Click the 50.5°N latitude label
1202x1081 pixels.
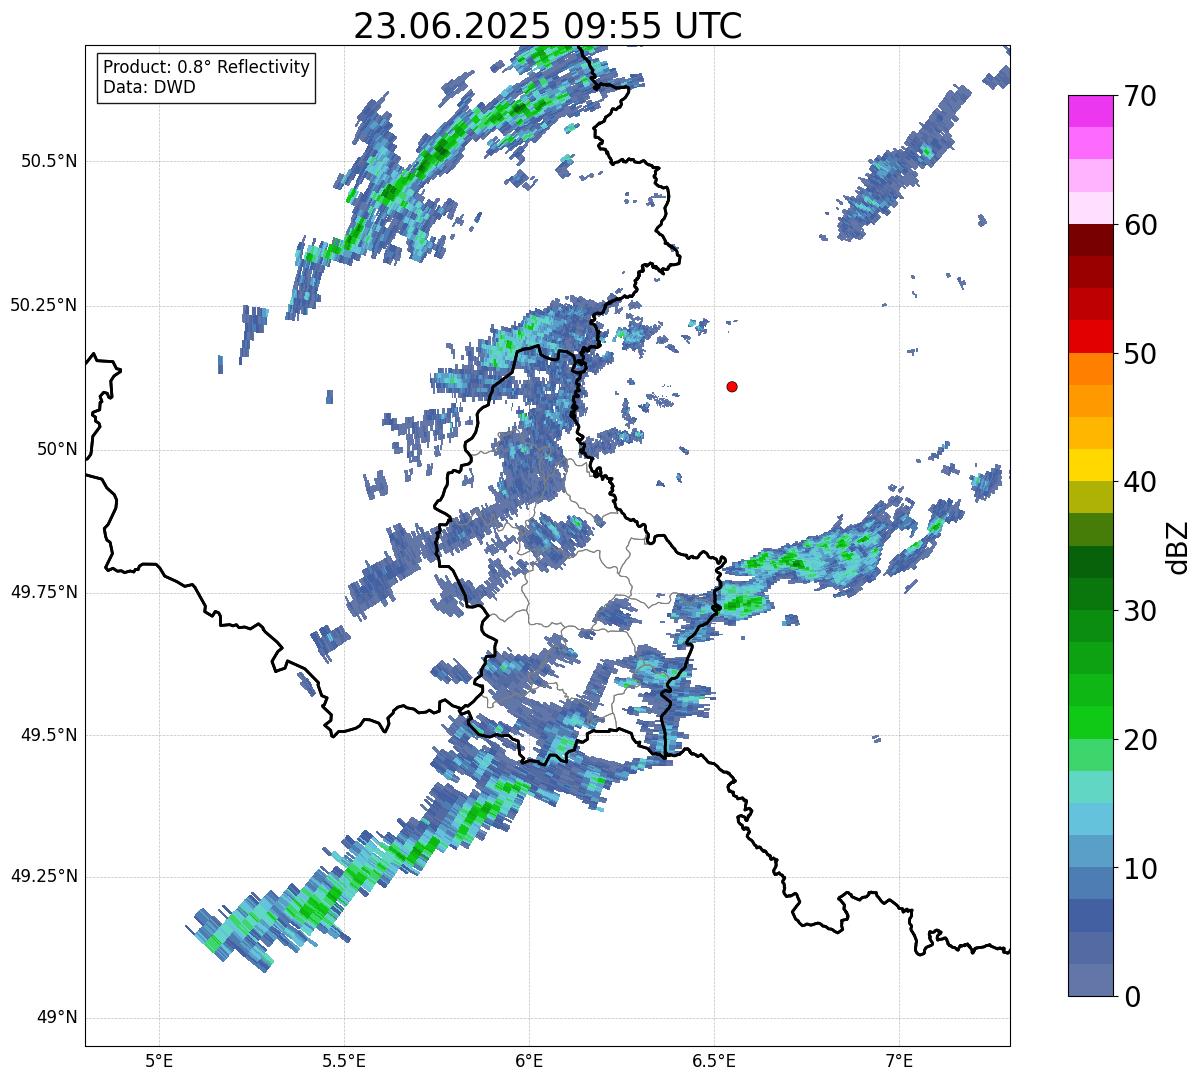[50, 161]
